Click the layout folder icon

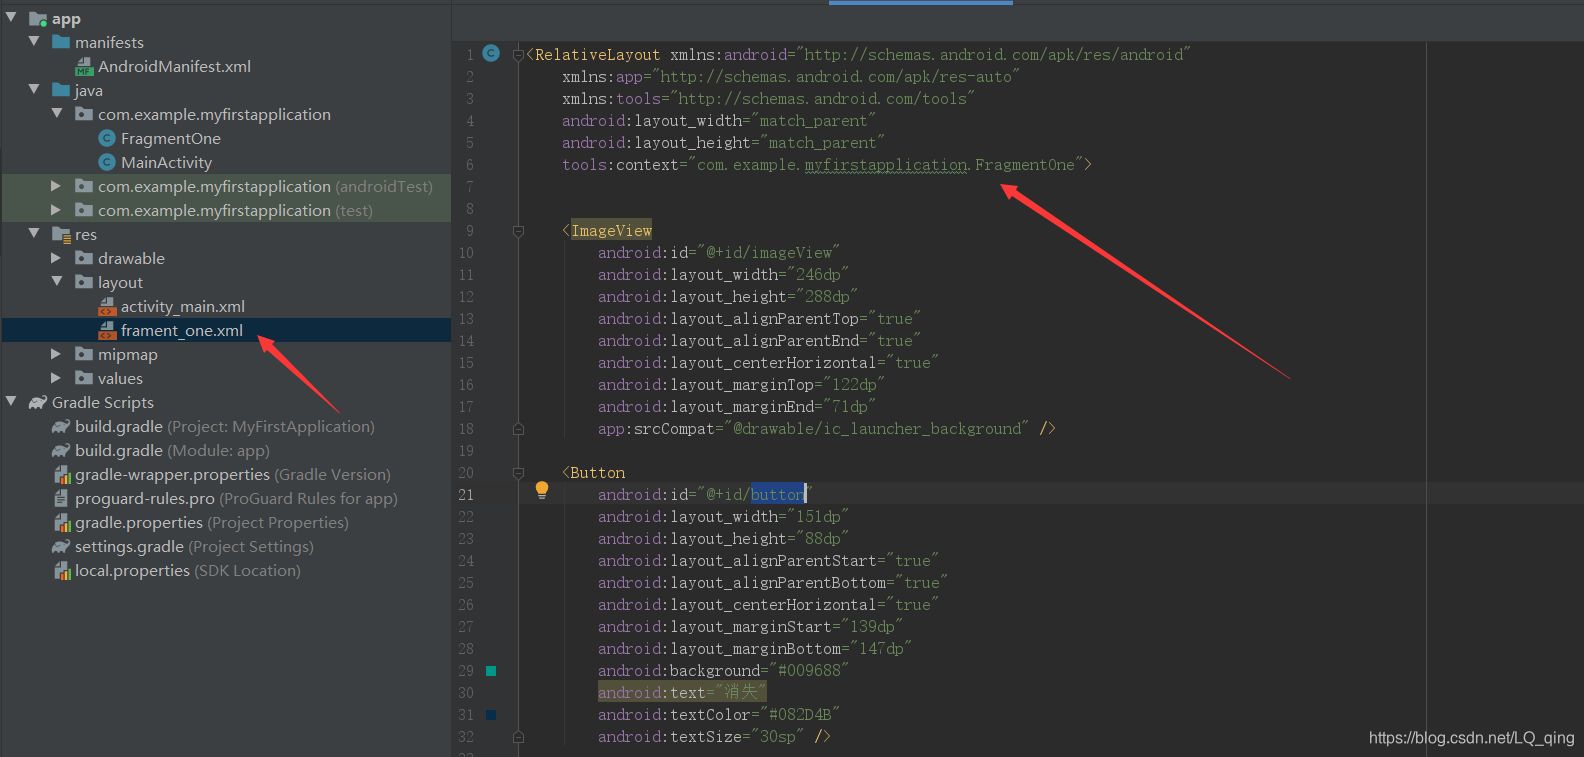click(x=84, y=282)
